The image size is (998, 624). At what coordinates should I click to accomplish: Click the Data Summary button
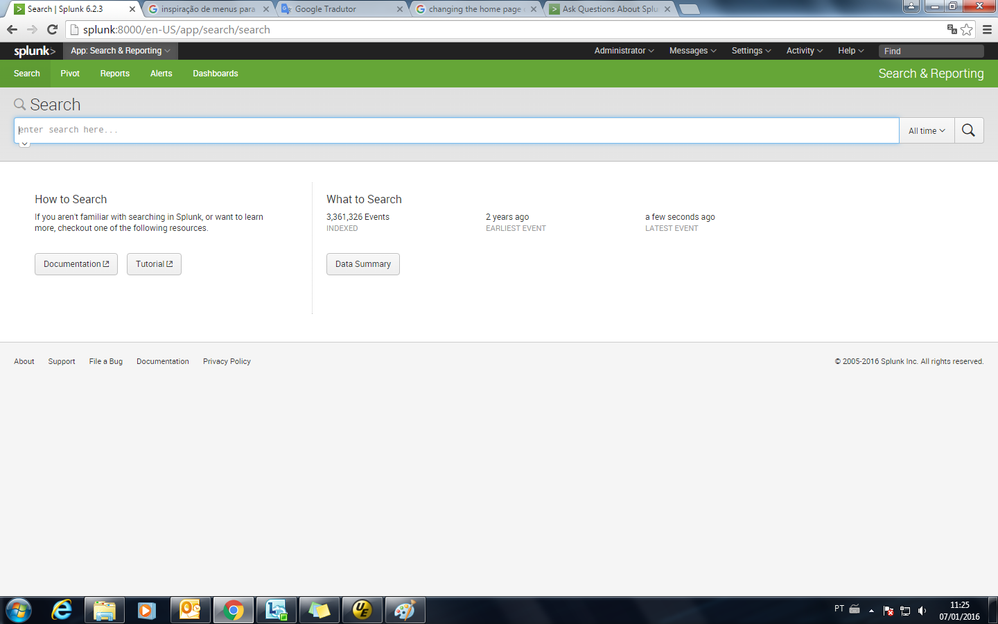(363, 264)
